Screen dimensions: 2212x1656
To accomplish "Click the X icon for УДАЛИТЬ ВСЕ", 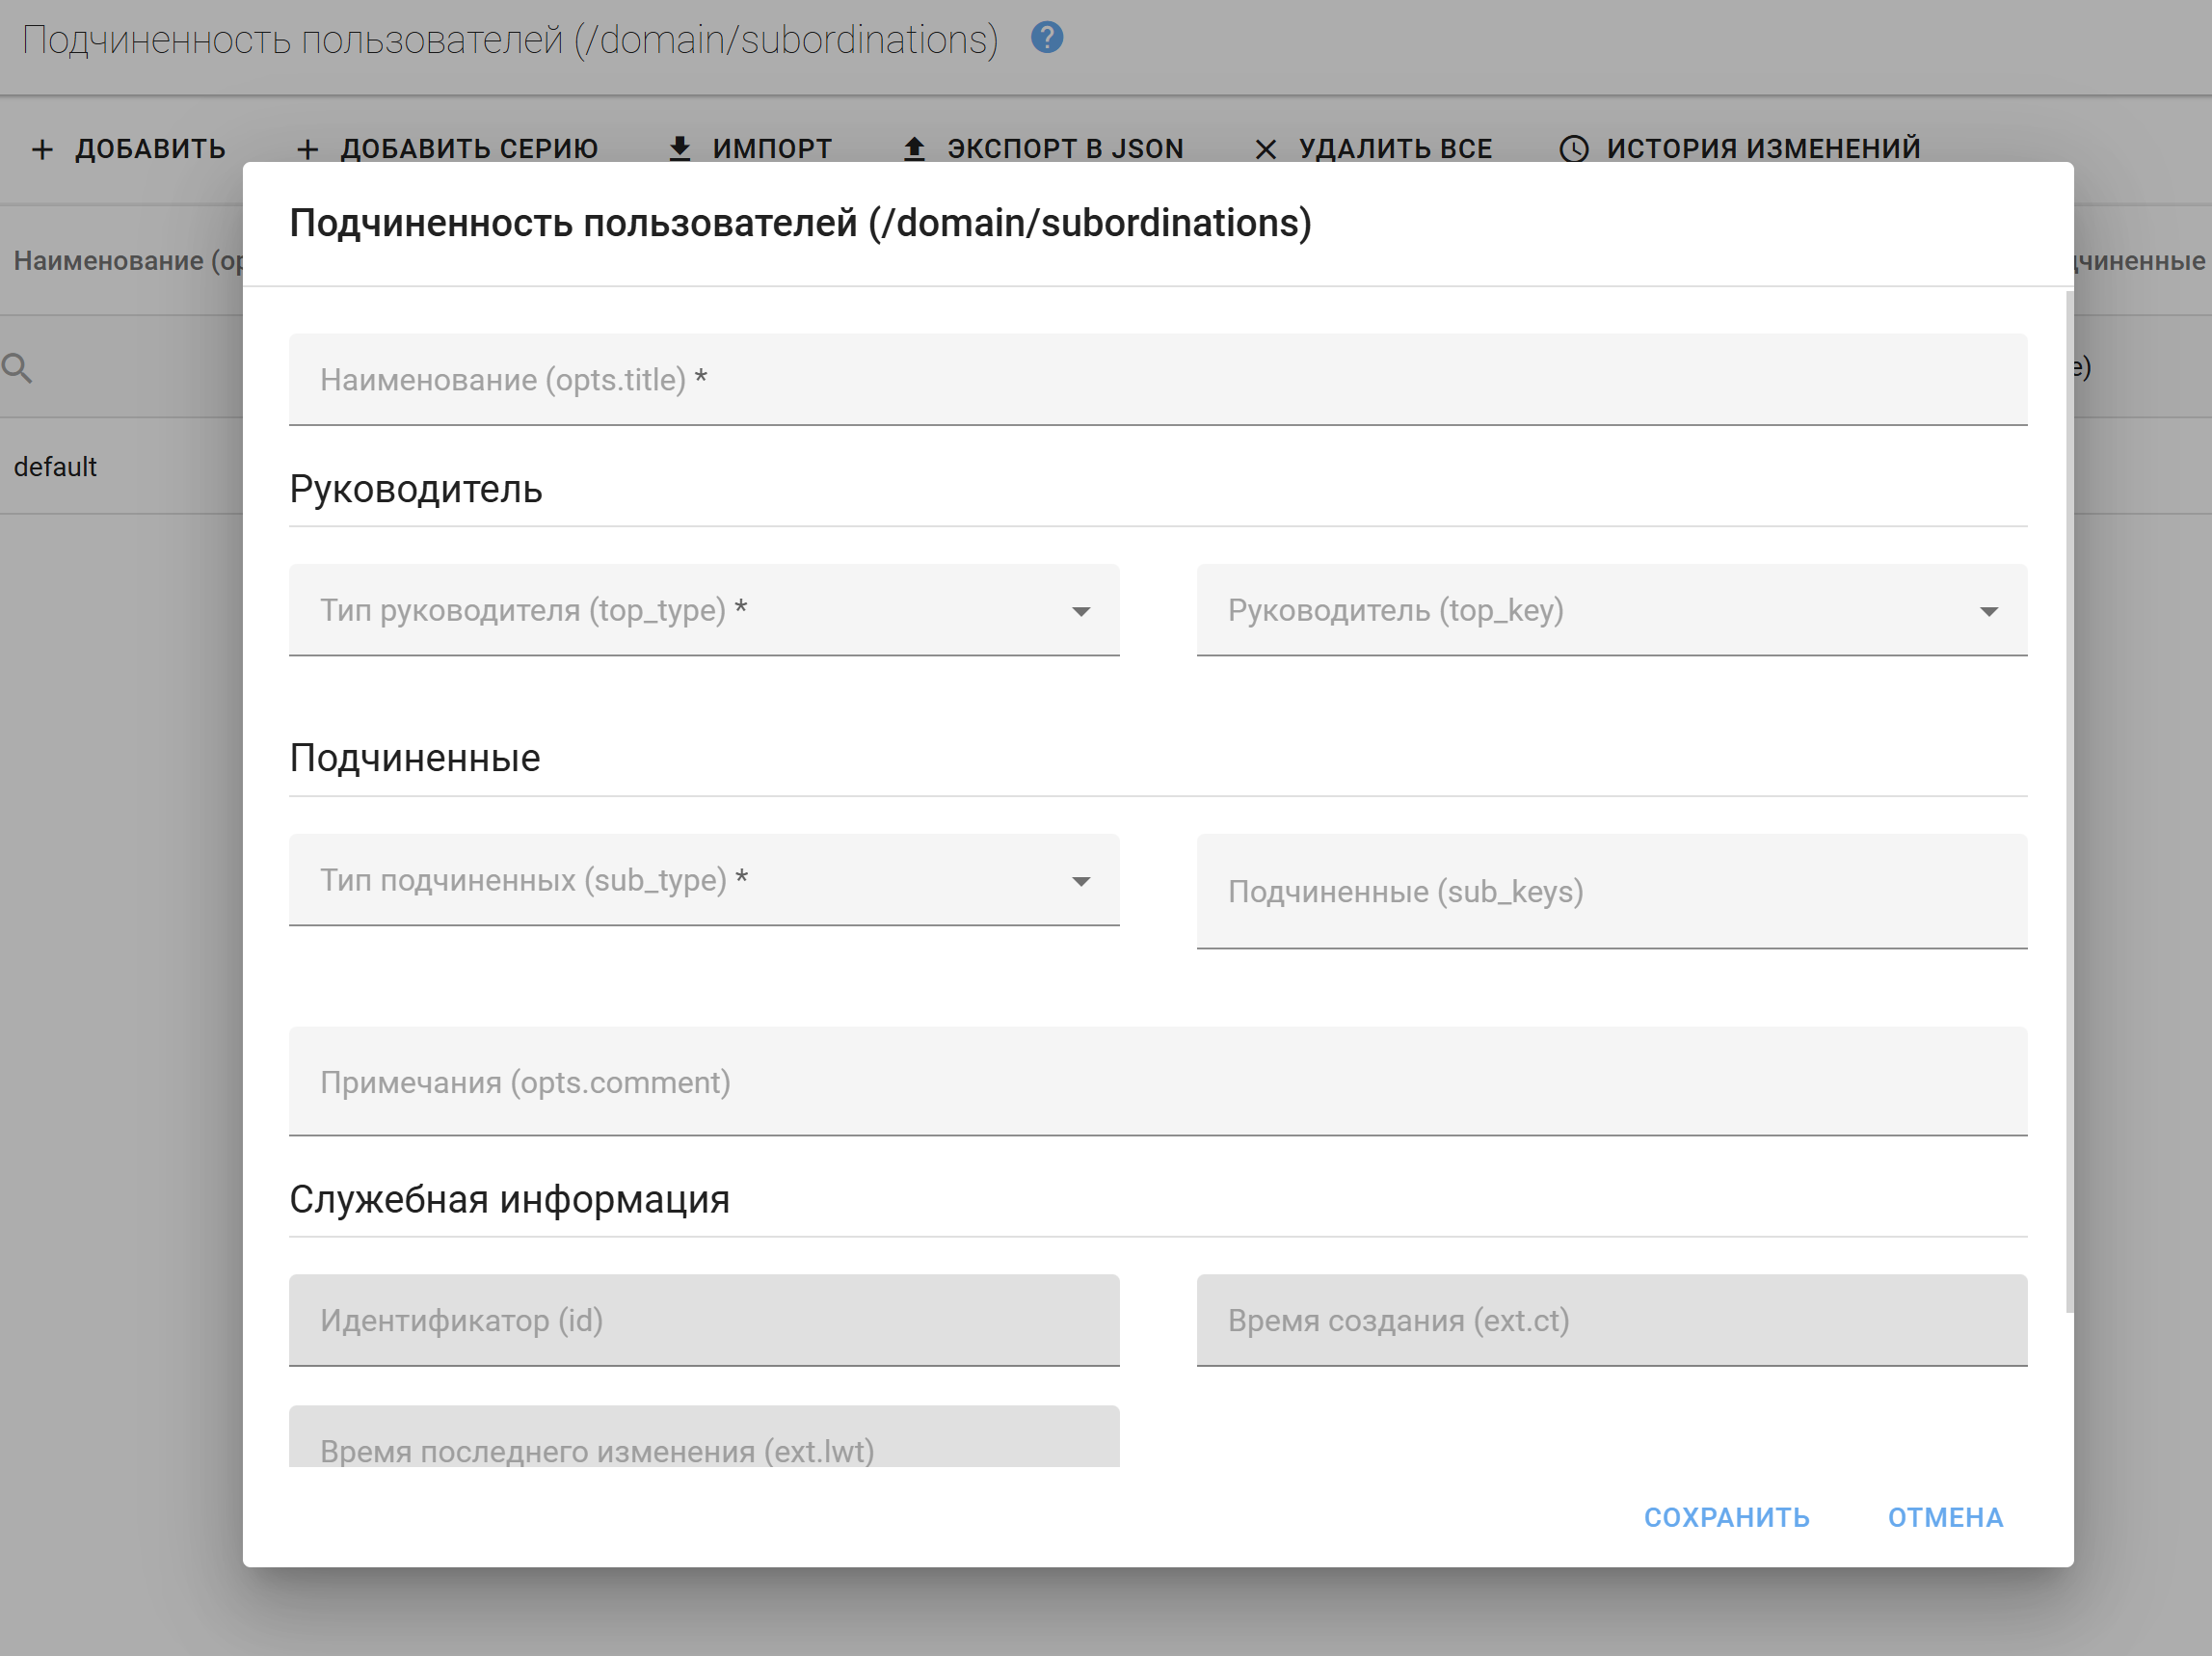I will pyautogui.click(x=1265, y=150).
